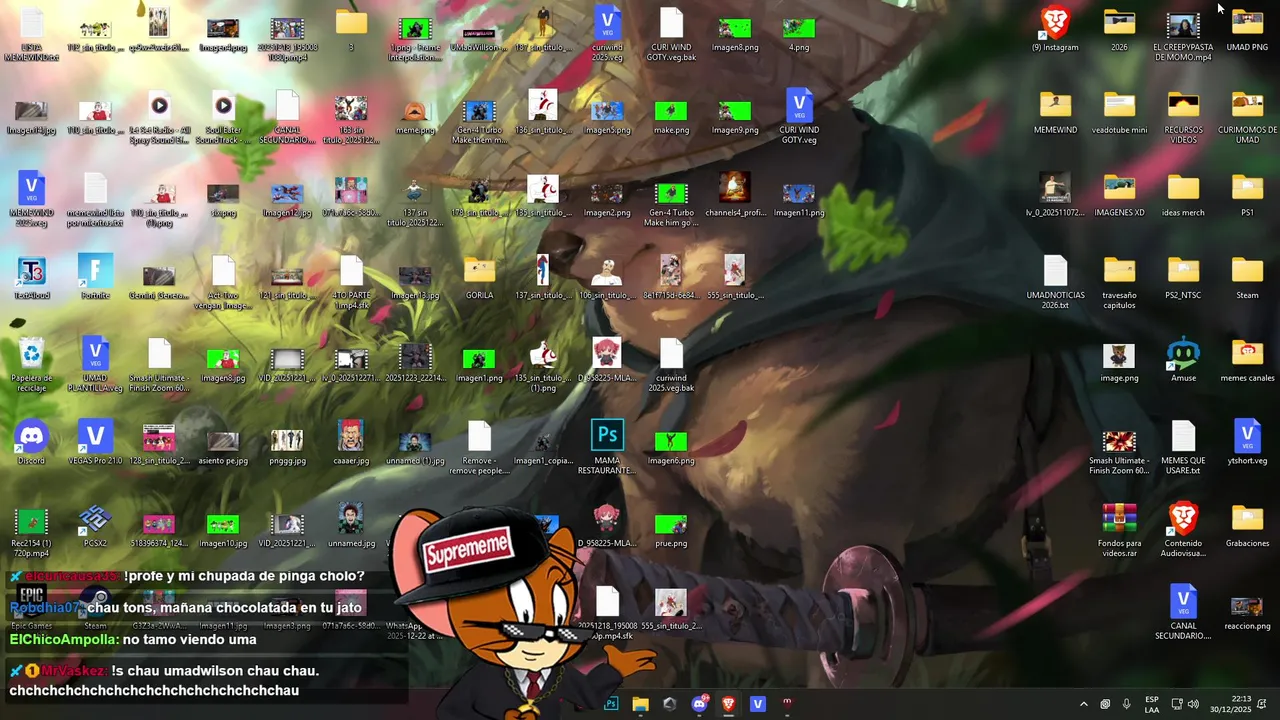This screenshot has height=720, width=1280.
Task: Select the CURI WIND GOTY.veg.bak file
Action: click(671, 34)
